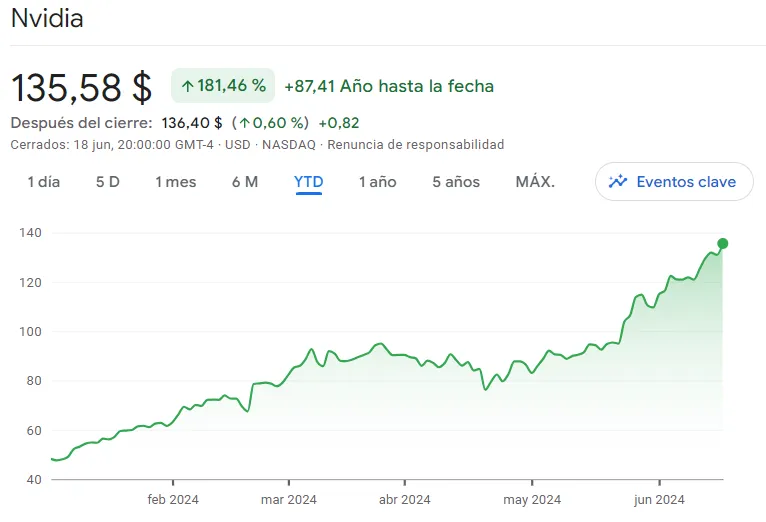Click the +87,41 Año hasta la fecha text
This screenshot has height=522, width=766.
389,86
